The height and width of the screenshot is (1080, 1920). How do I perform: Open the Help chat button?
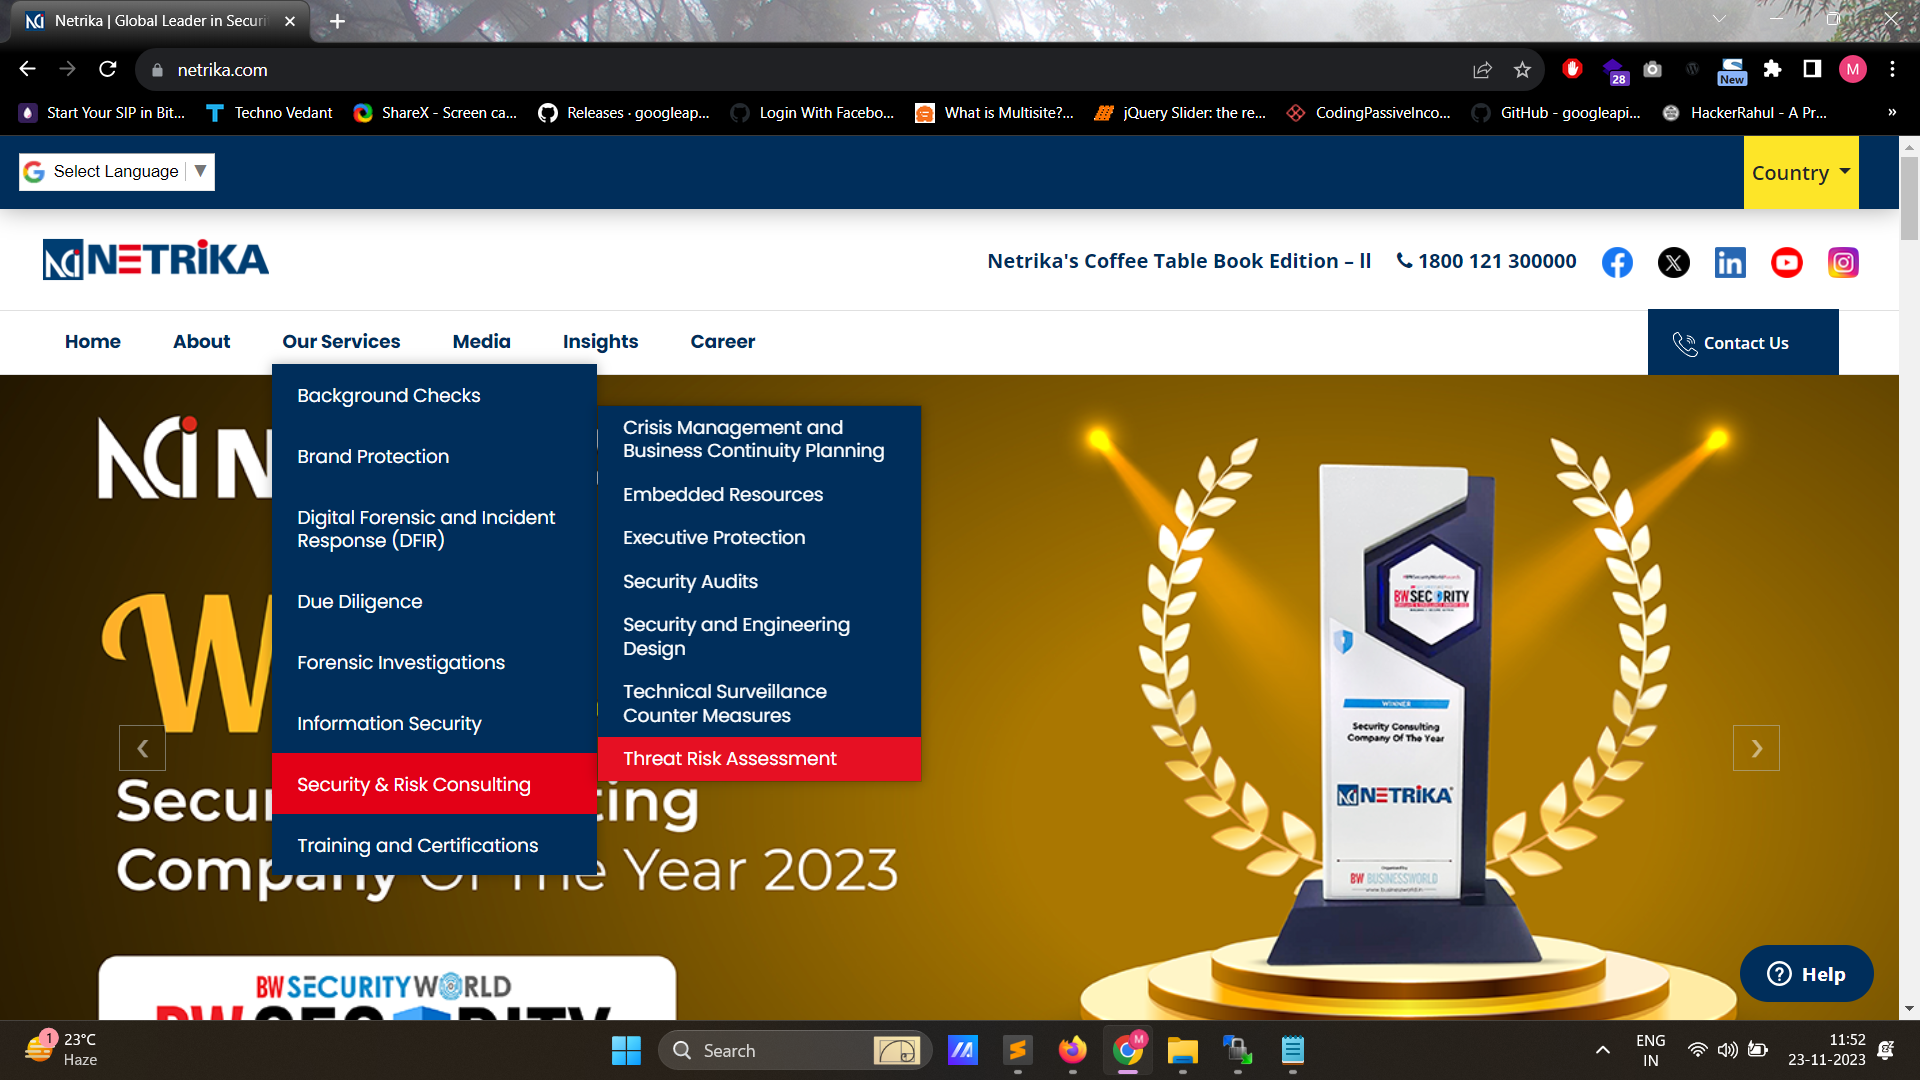[x=1806, y=974]
